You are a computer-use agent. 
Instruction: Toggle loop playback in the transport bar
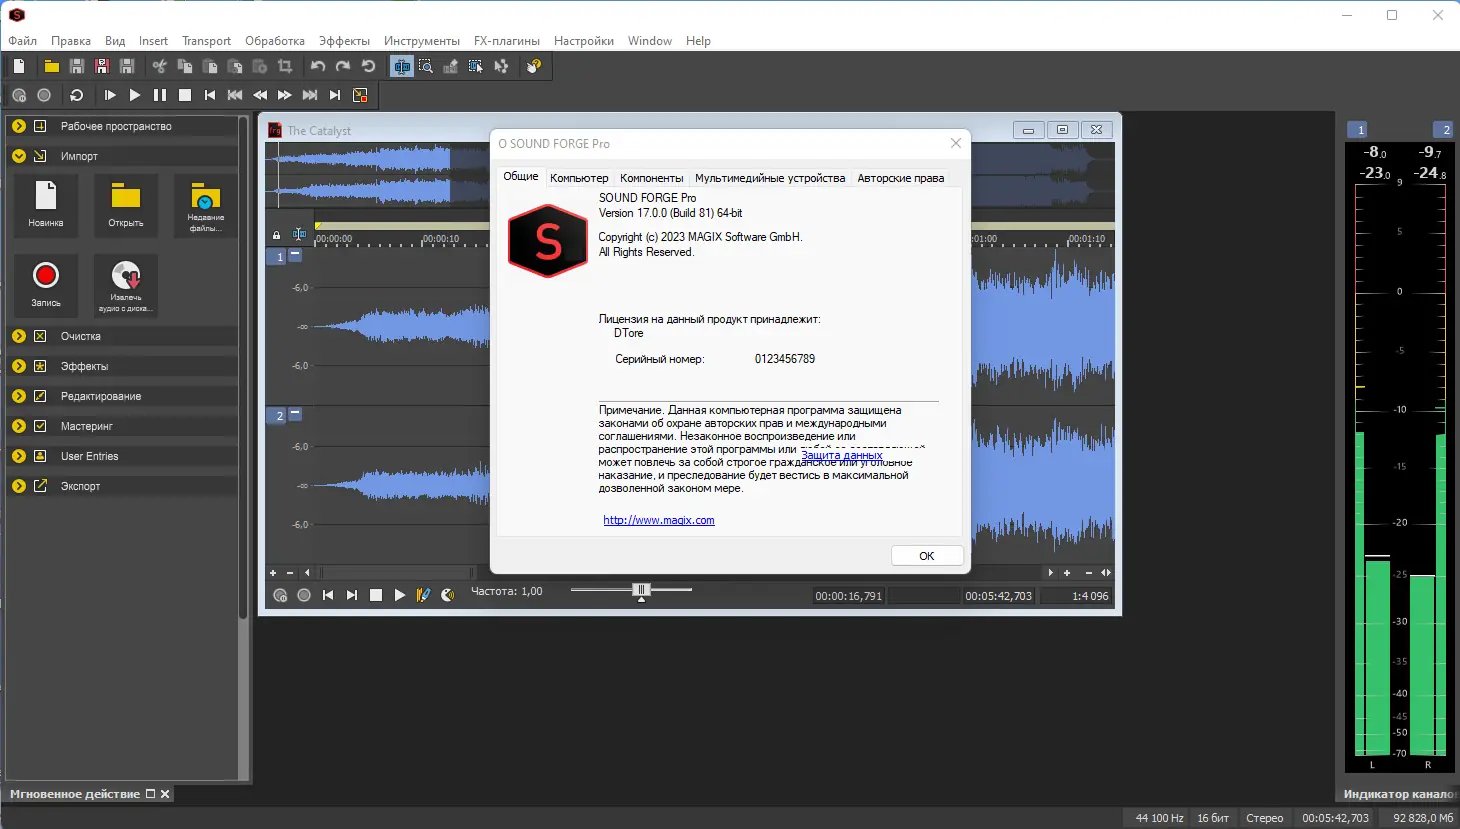(x=75, y=95)
